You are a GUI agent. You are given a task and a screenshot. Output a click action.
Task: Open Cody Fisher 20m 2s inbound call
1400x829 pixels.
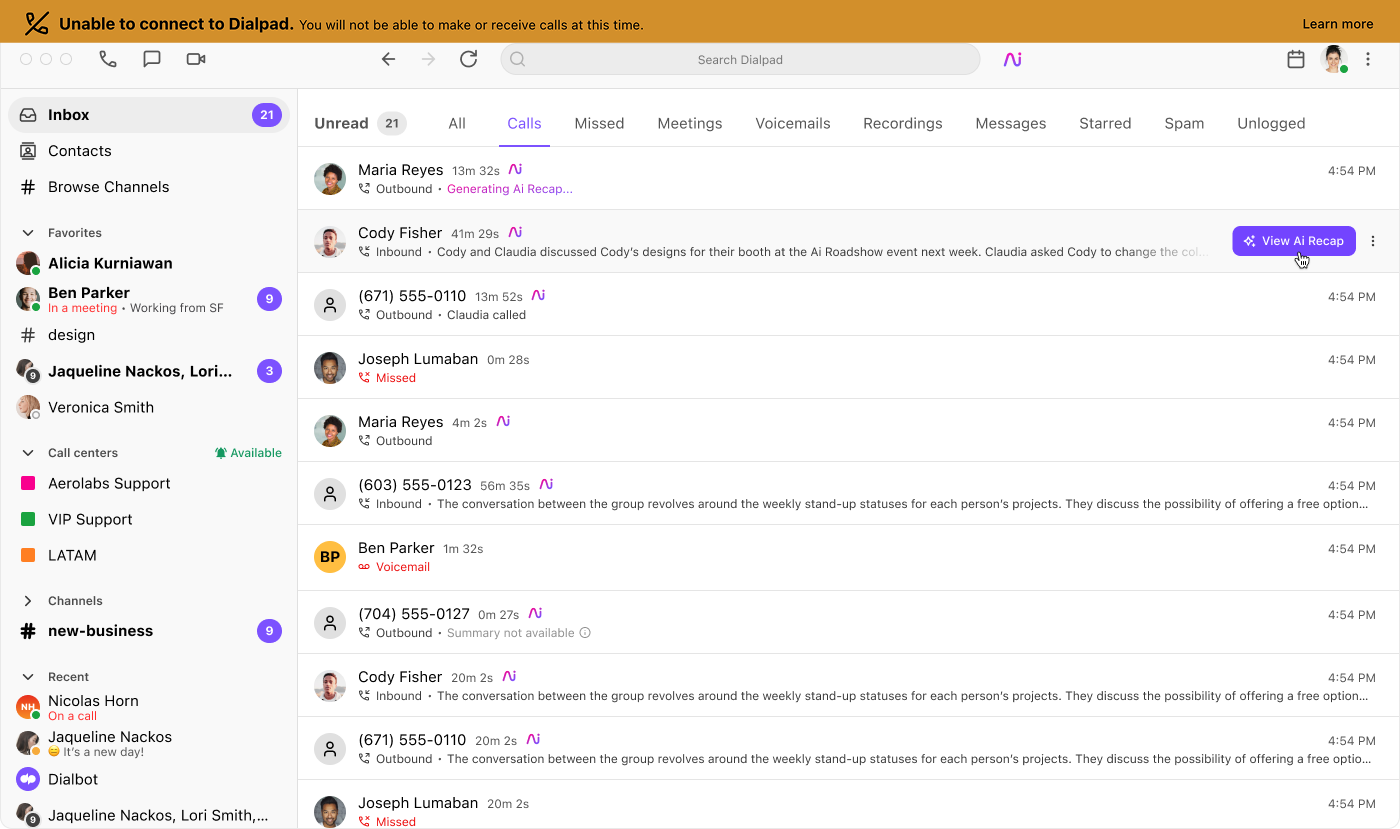click(848, 685)
